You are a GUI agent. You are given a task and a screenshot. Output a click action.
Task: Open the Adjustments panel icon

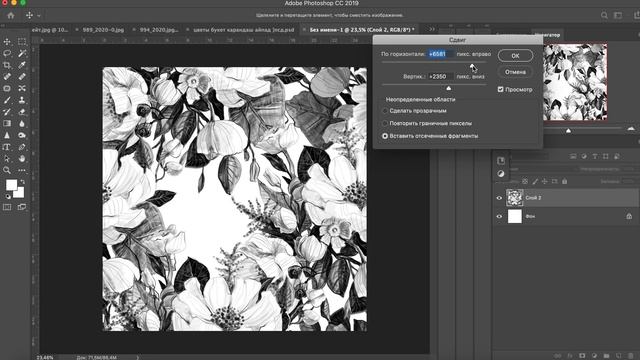pos(501,174)
